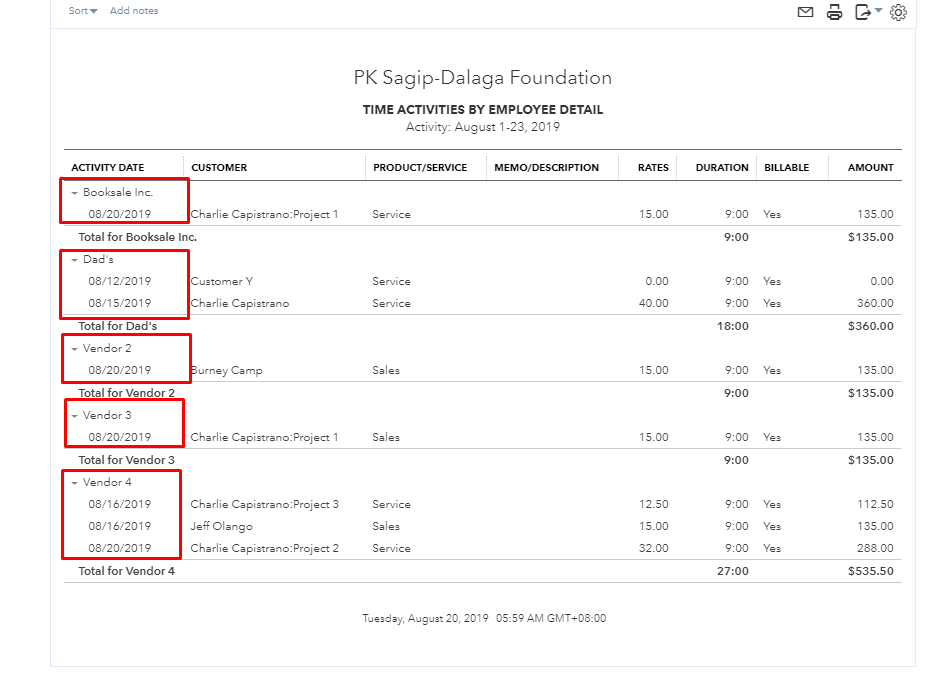Click the Amount column header
944x678 pixels.
tap(870, 168)
